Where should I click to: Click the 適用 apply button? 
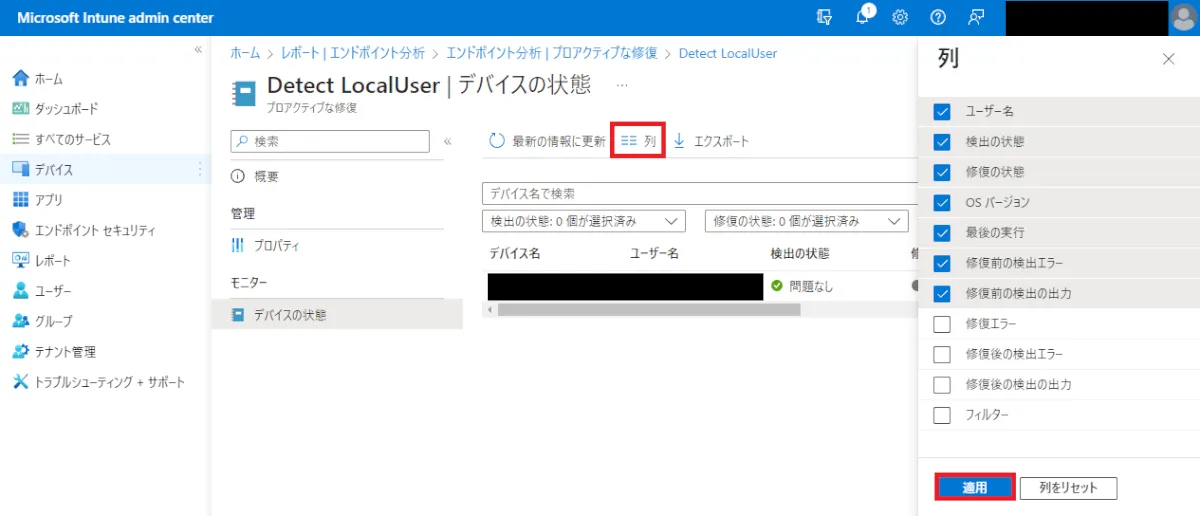(975, 488)
